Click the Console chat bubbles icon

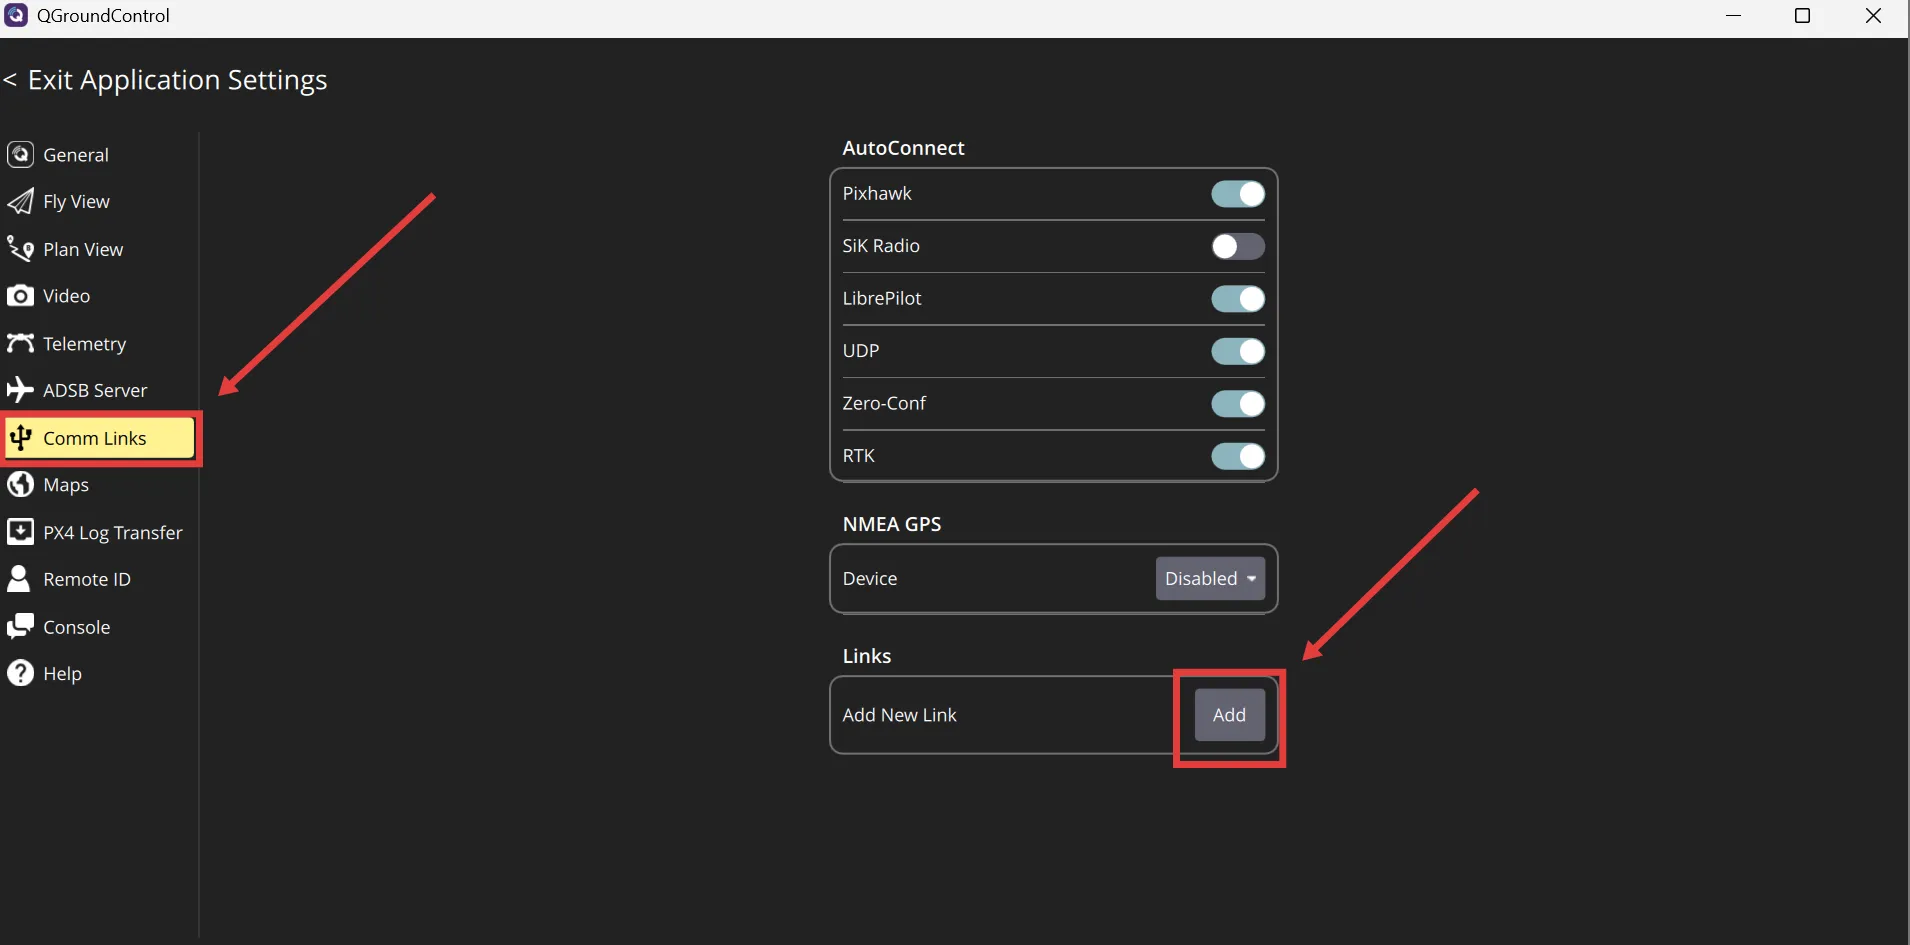coord(20,626)
